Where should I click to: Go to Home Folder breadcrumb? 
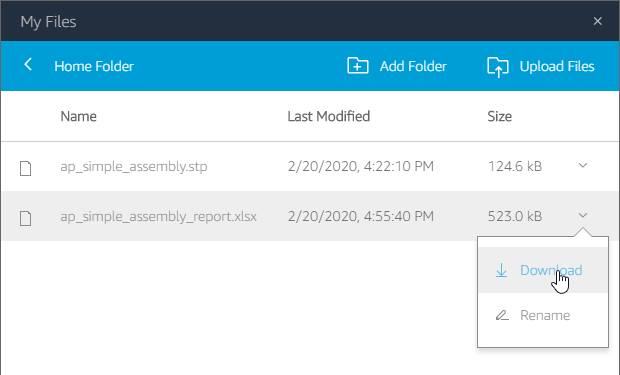tap(94, 66)
